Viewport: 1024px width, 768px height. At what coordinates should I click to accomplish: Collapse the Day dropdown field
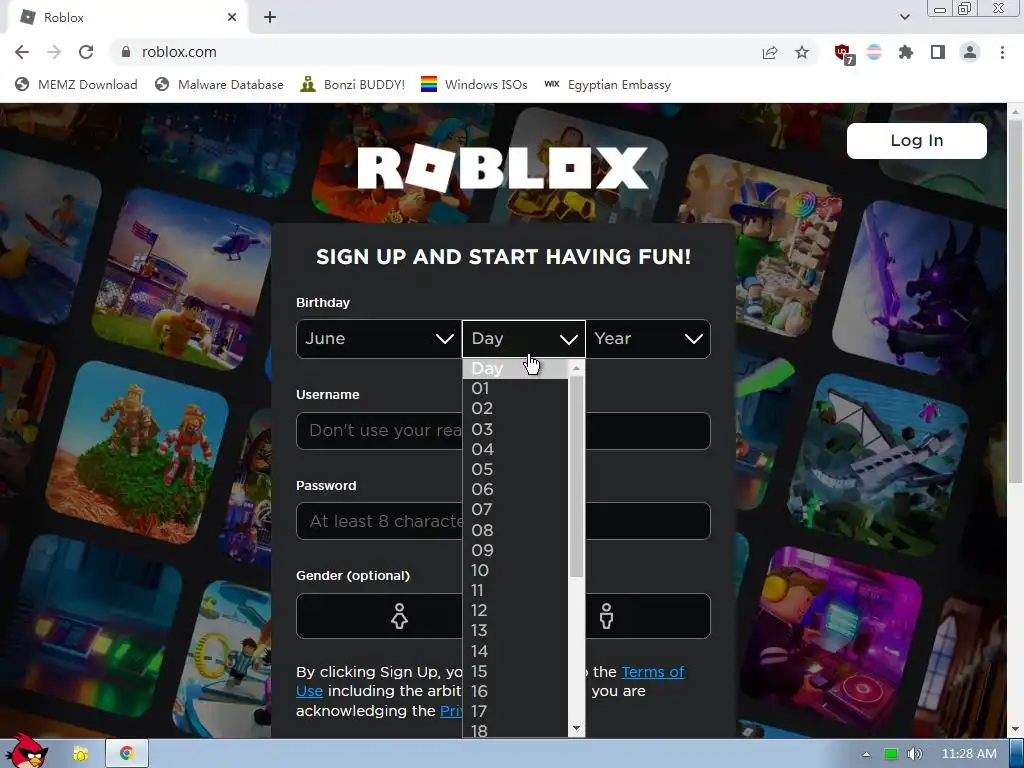point(524,338)
